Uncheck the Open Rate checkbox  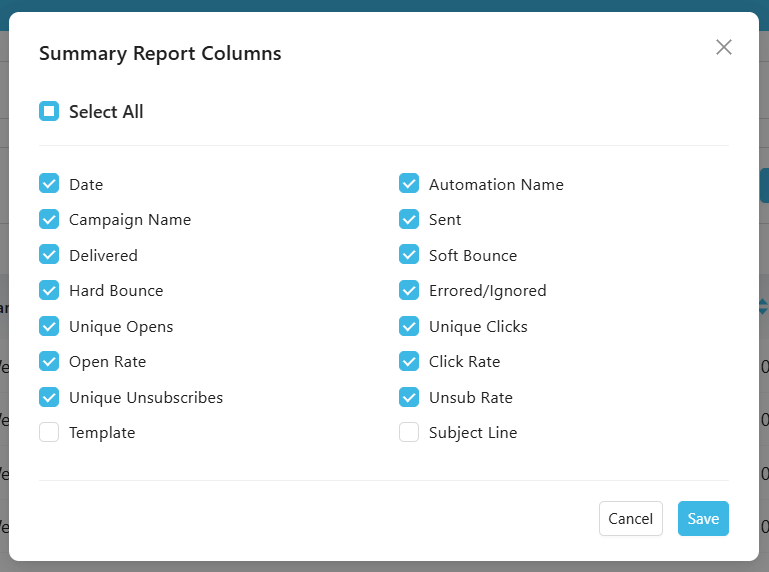49,361
